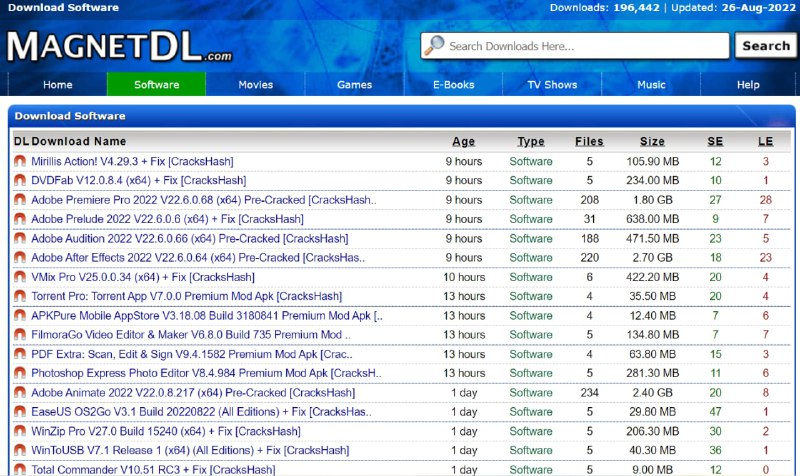Sort by the Size column header
800x476 pixels.
point(652,141)
